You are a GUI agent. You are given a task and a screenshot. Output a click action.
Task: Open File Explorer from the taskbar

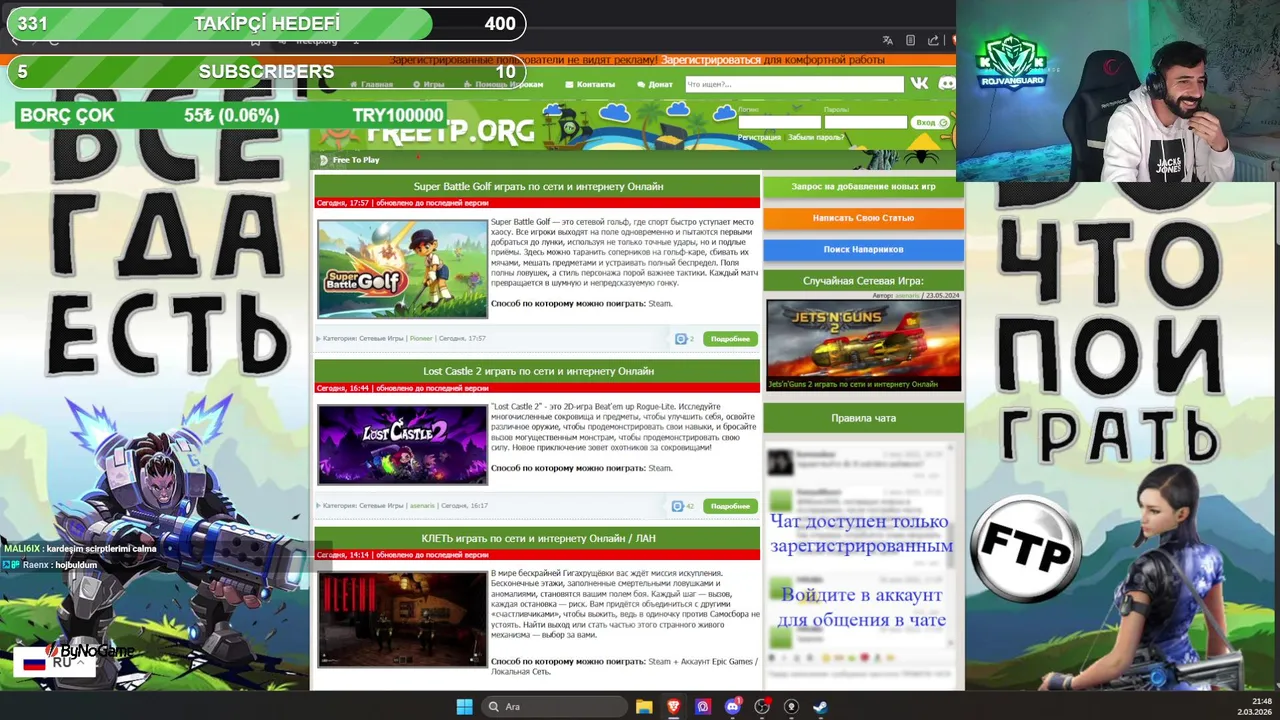click(644, 707)
